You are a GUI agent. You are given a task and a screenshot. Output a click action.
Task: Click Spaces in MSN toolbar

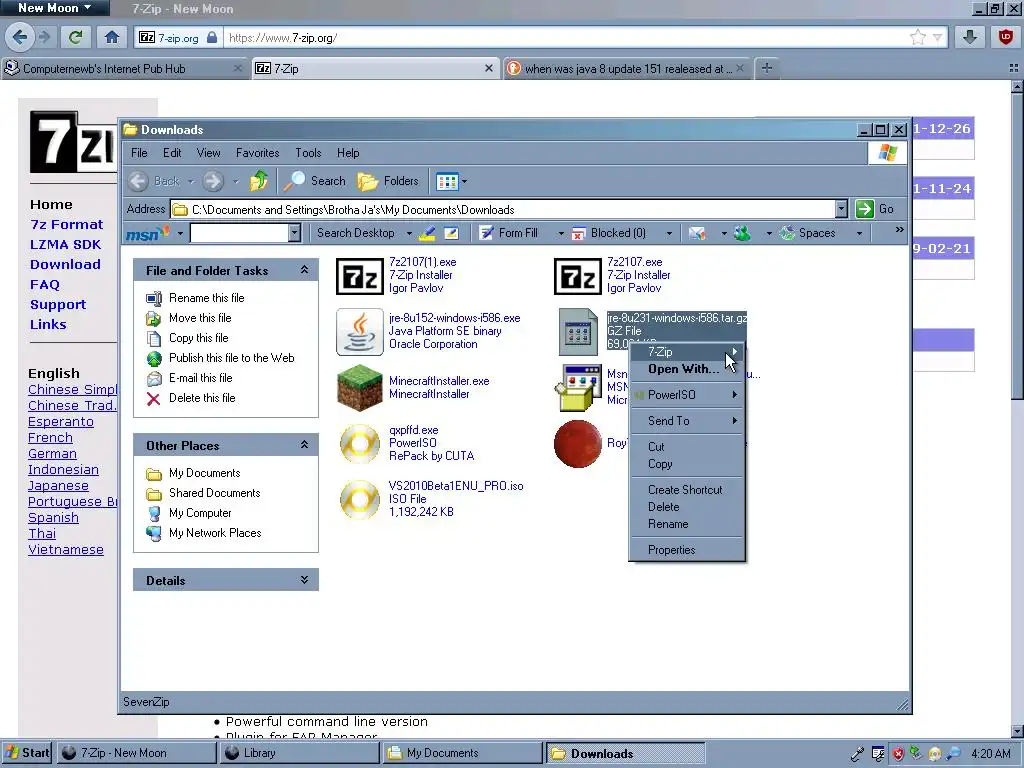point(808,233)
